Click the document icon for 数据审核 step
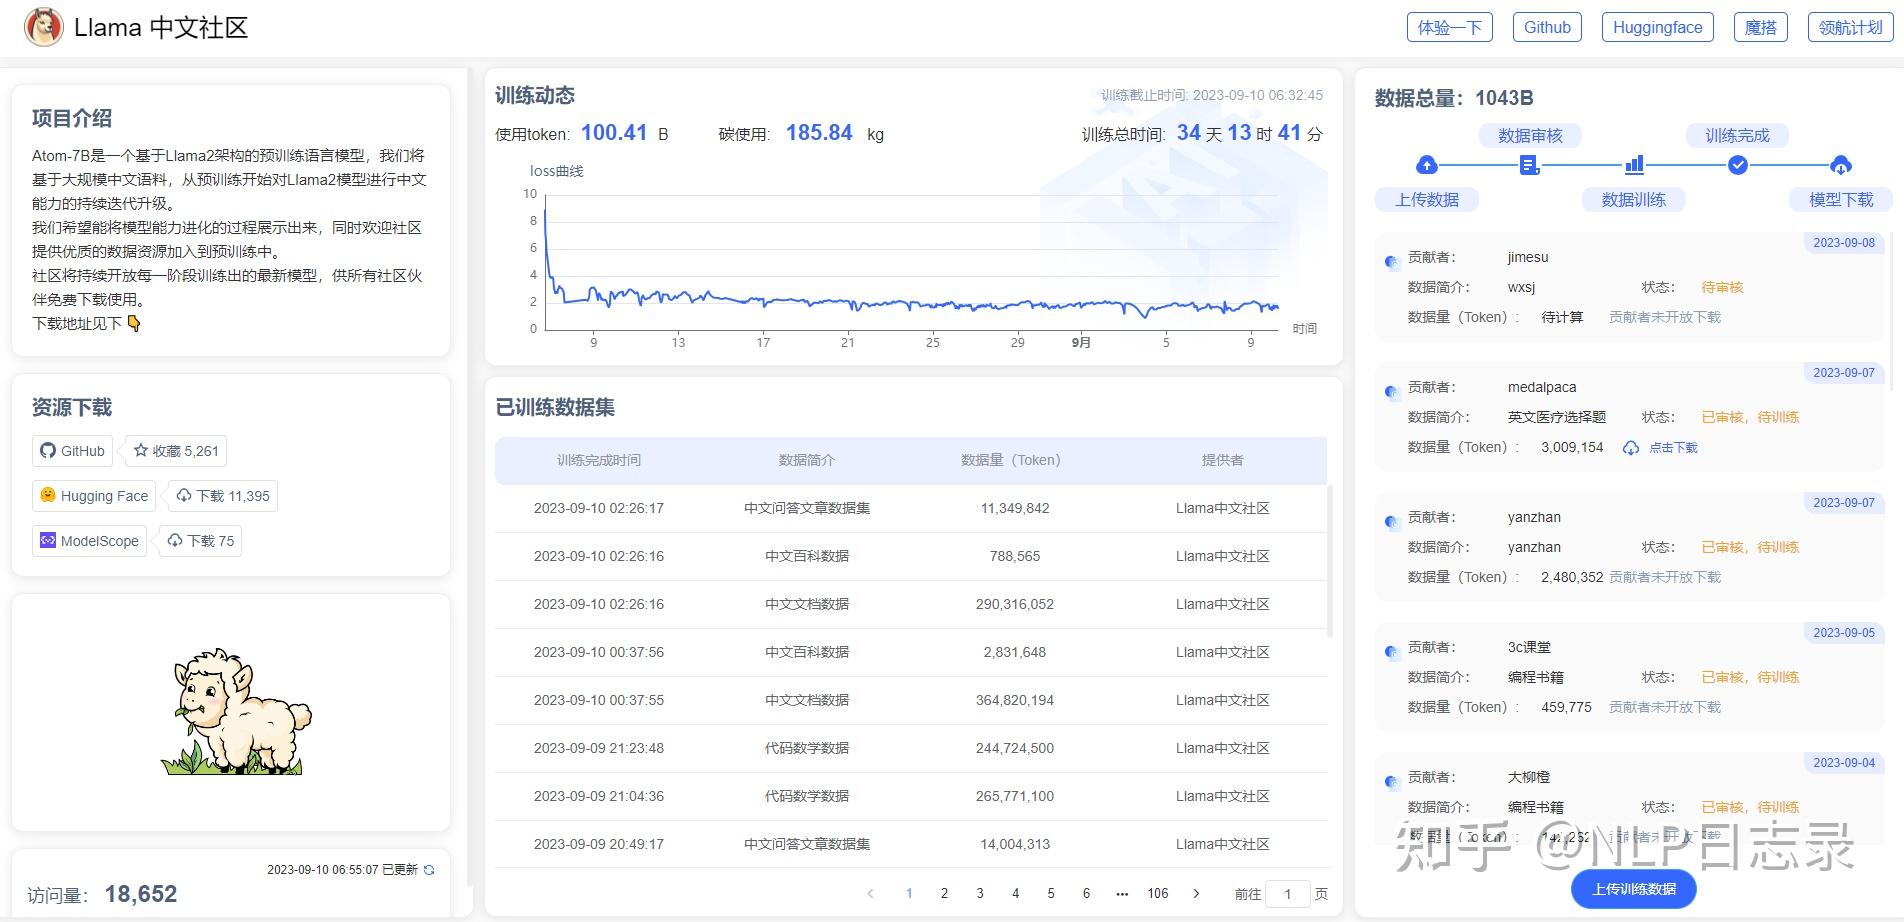 coord(1530,165)
